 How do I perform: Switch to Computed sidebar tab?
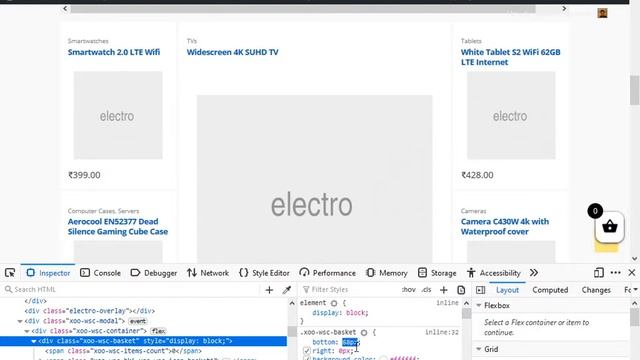550,290
